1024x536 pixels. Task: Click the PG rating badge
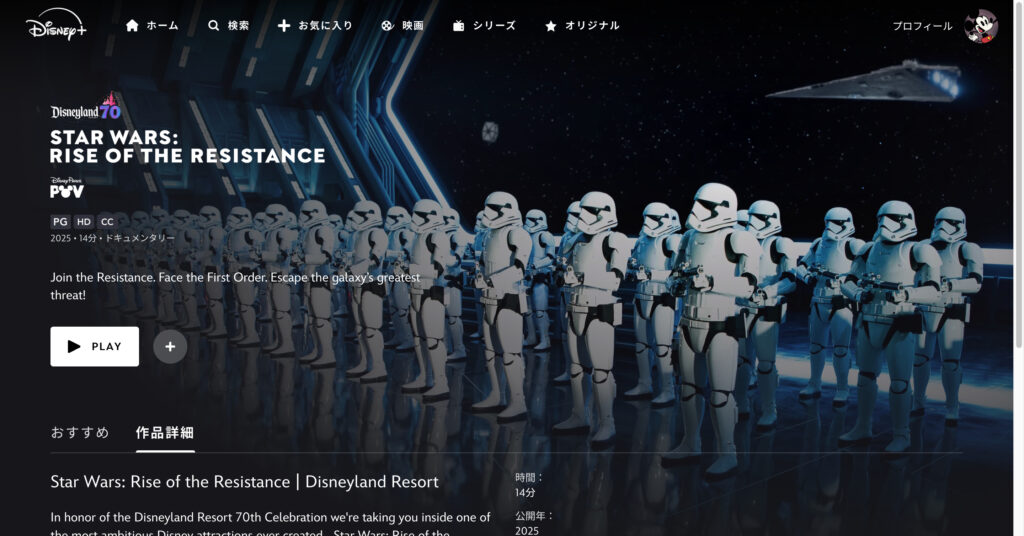[x=60, y=222]
